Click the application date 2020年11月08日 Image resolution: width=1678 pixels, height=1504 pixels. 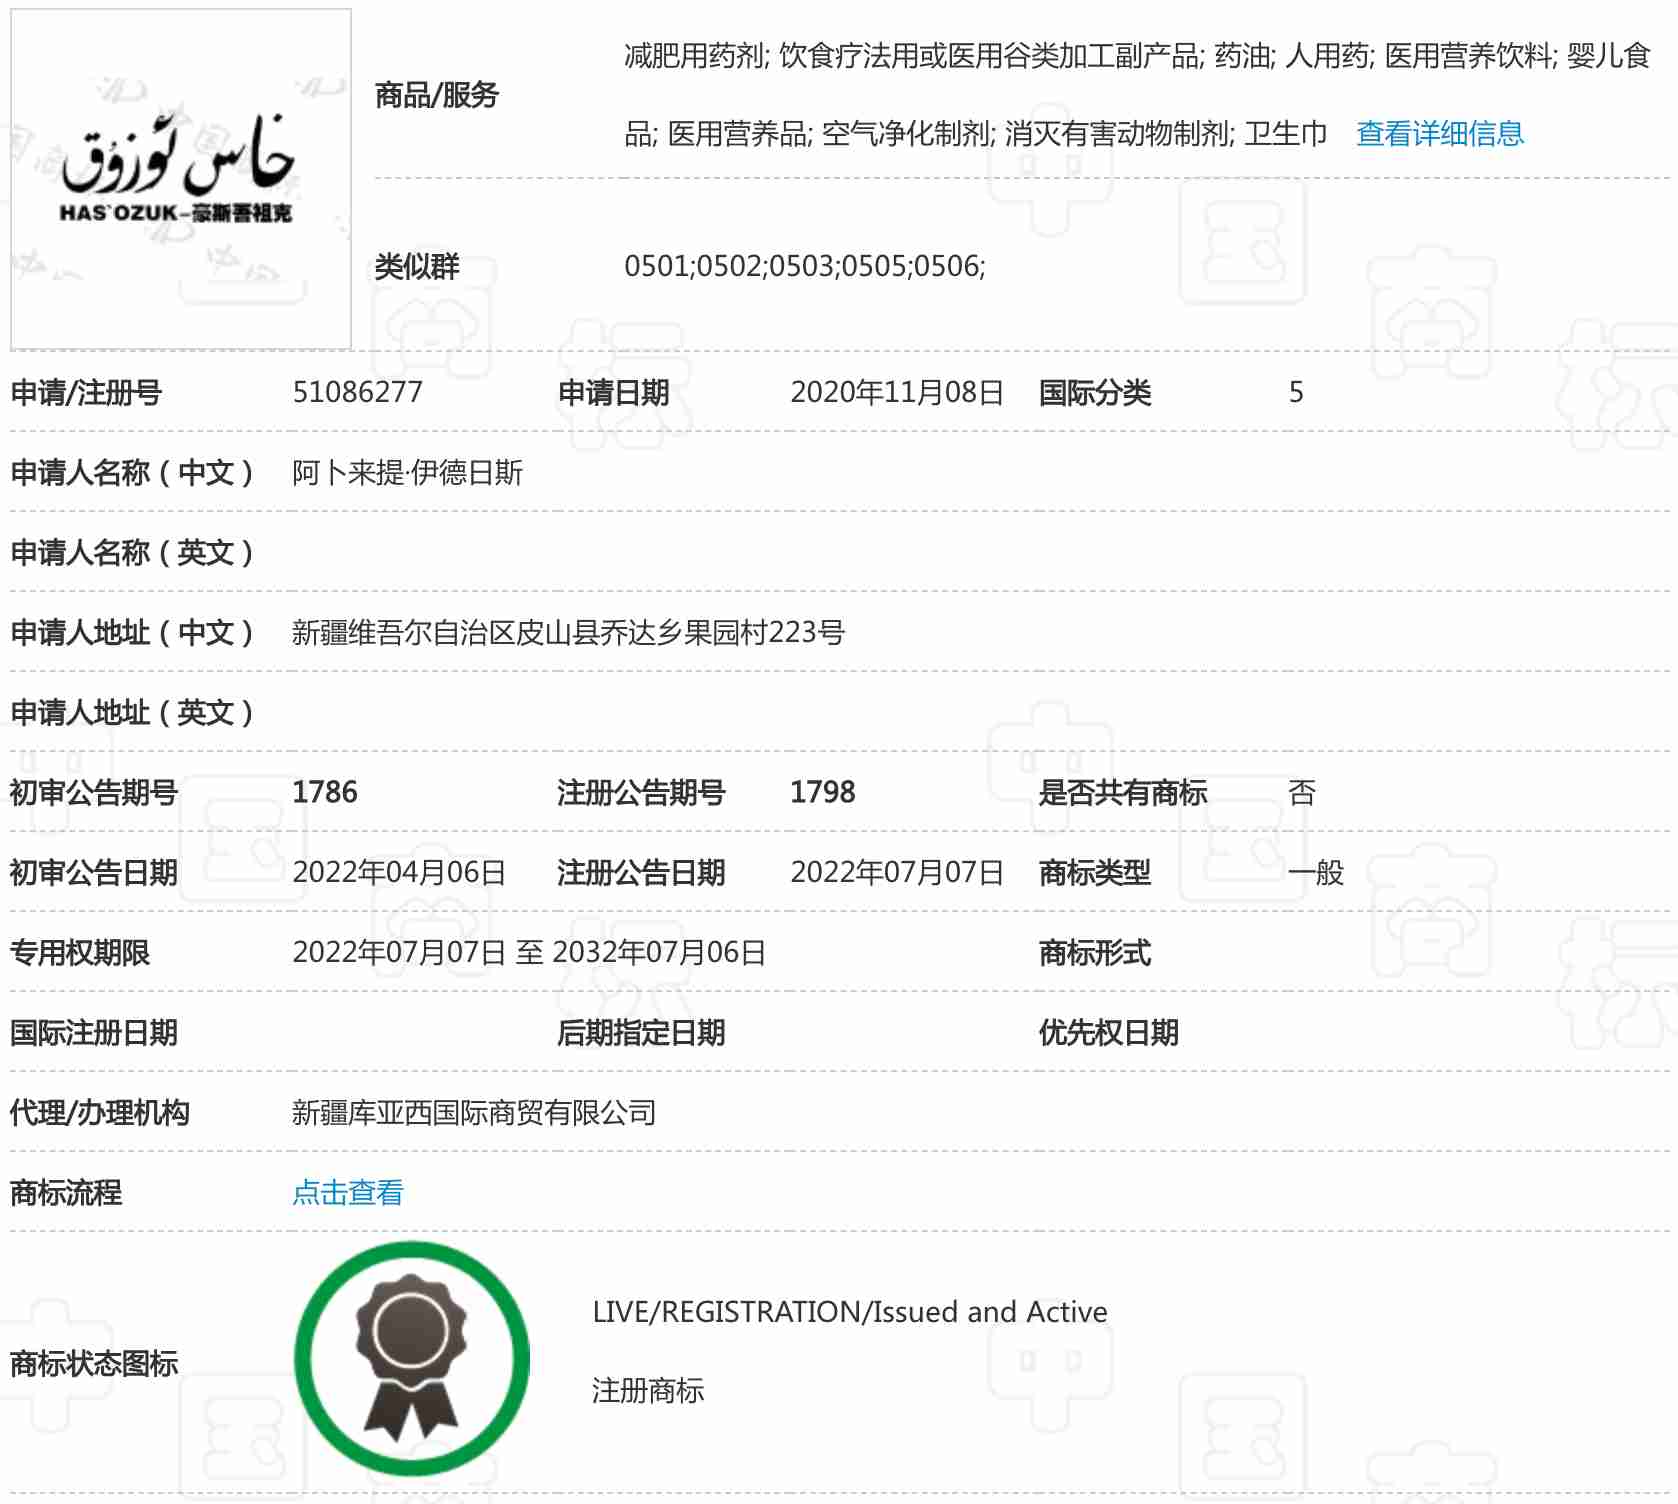896,392
